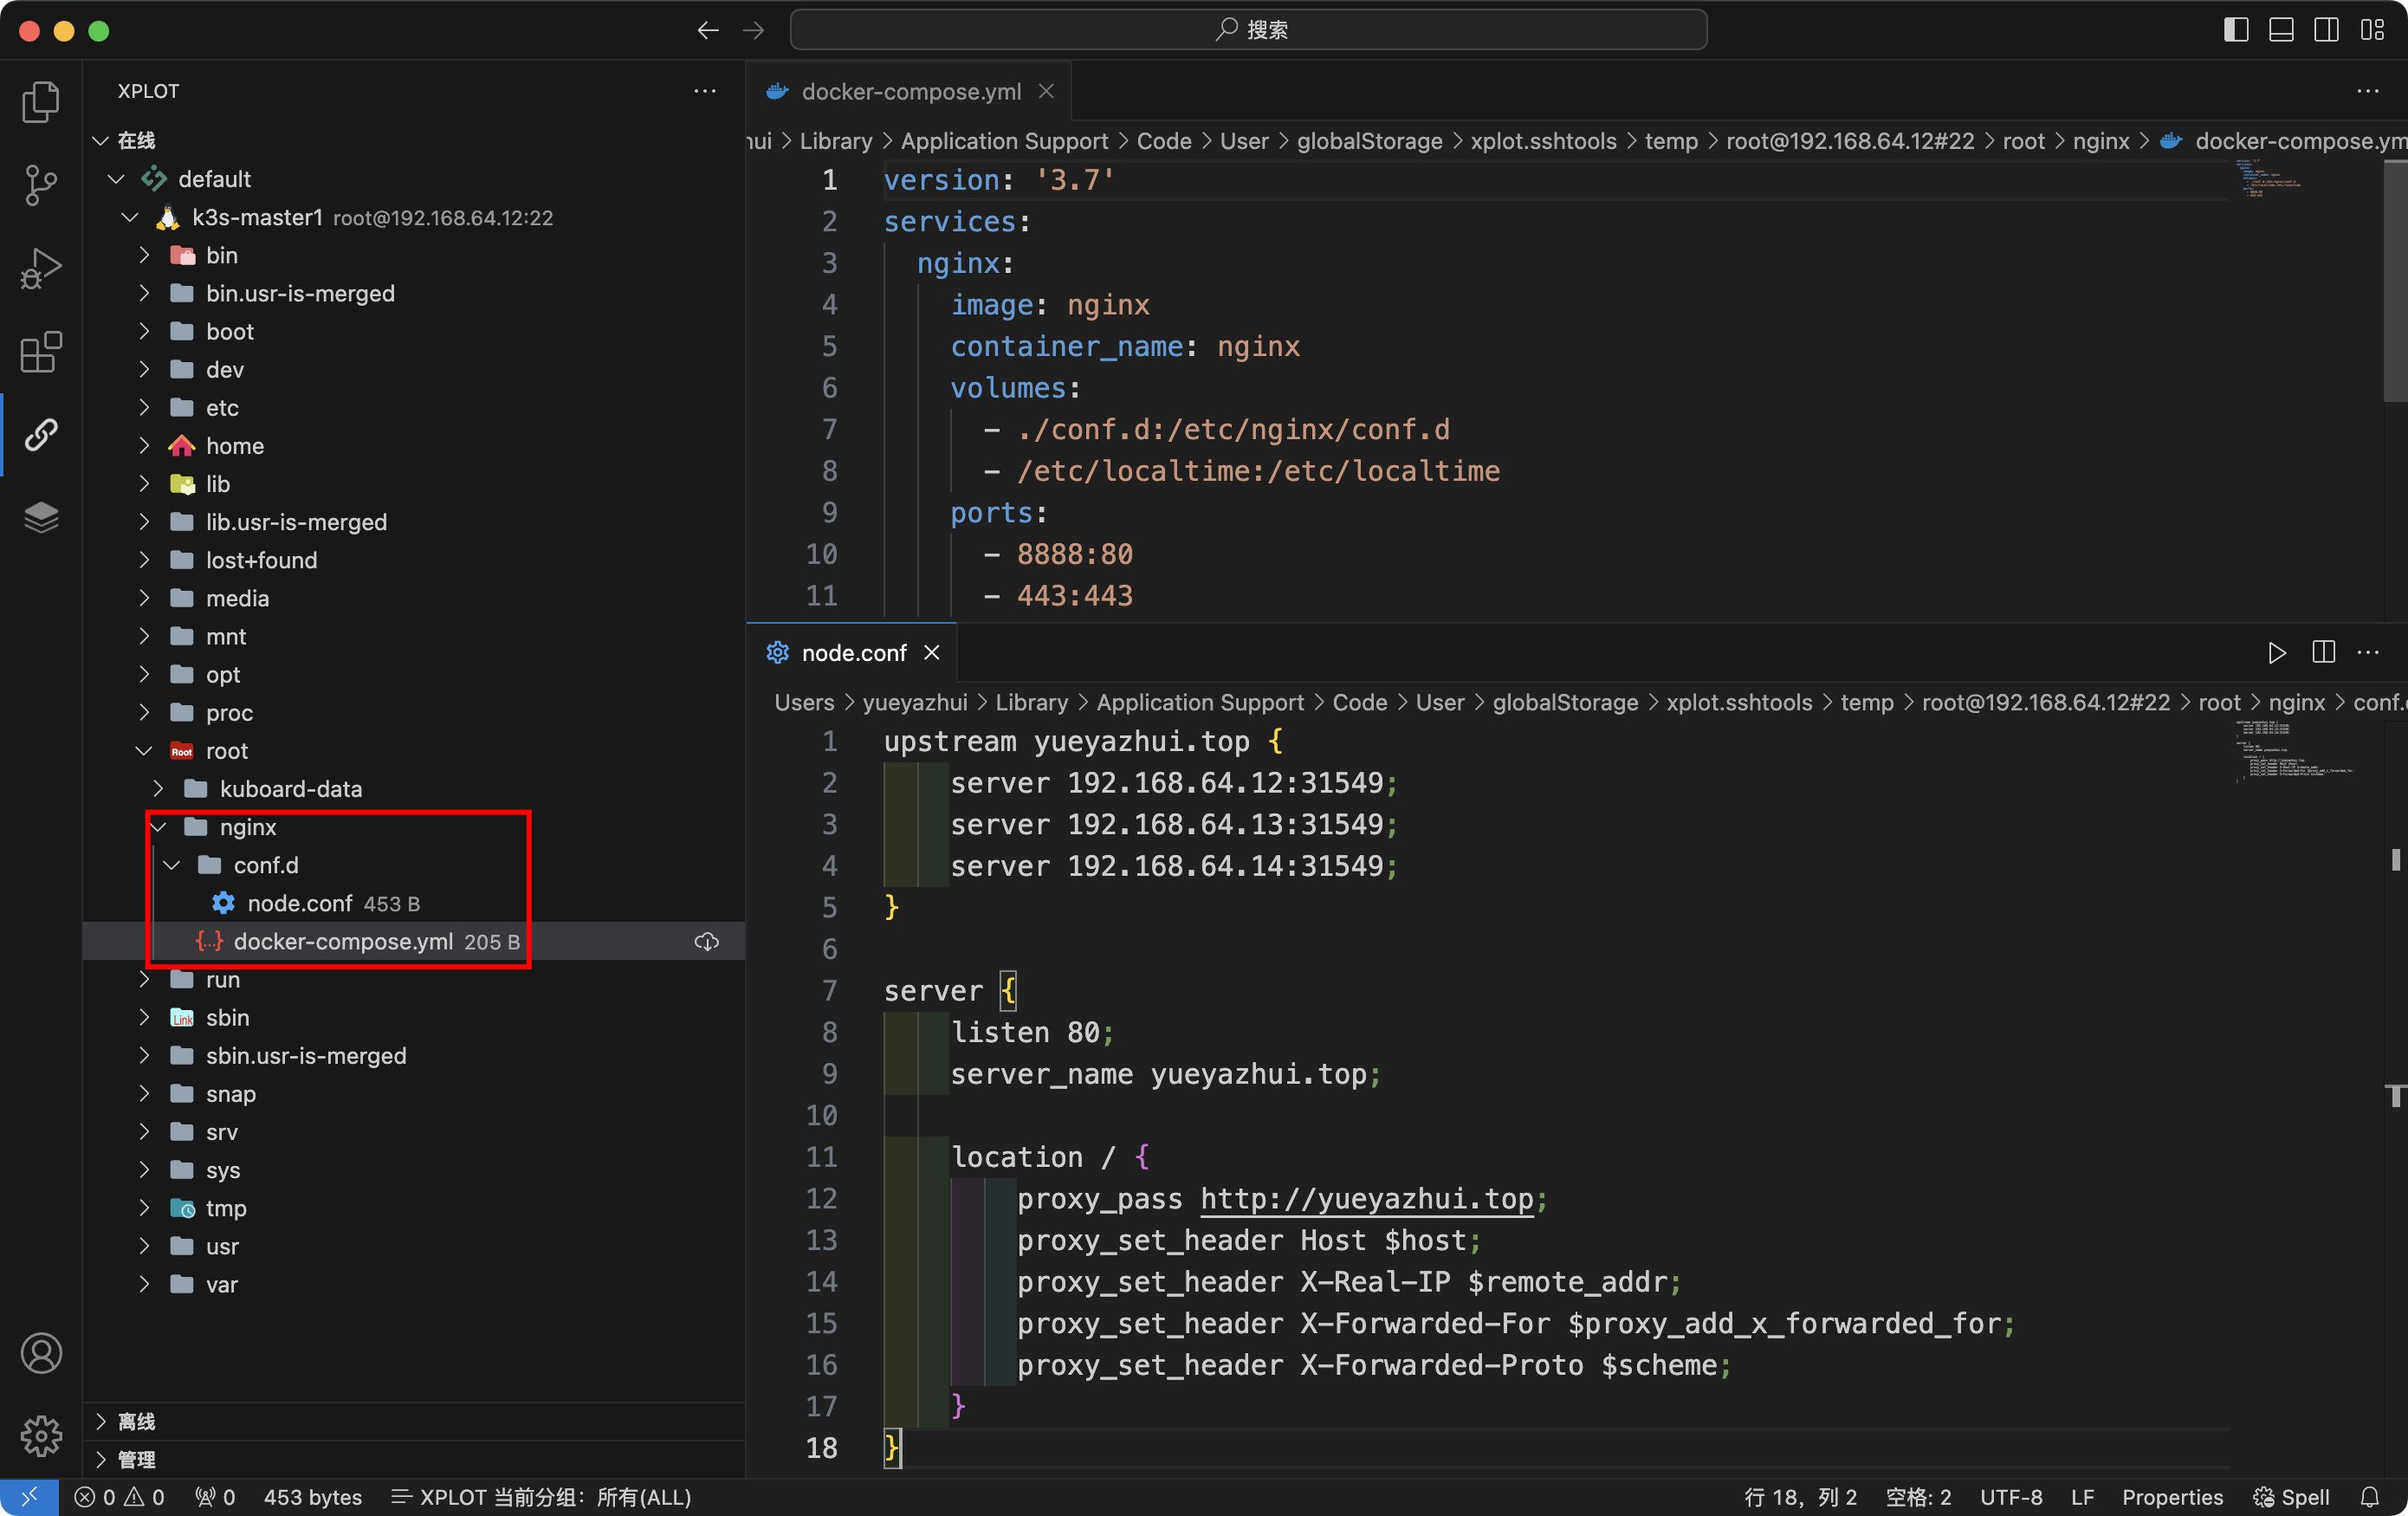
Task: Select docker-compose.yml in the file tree
Action: point(414,941)
